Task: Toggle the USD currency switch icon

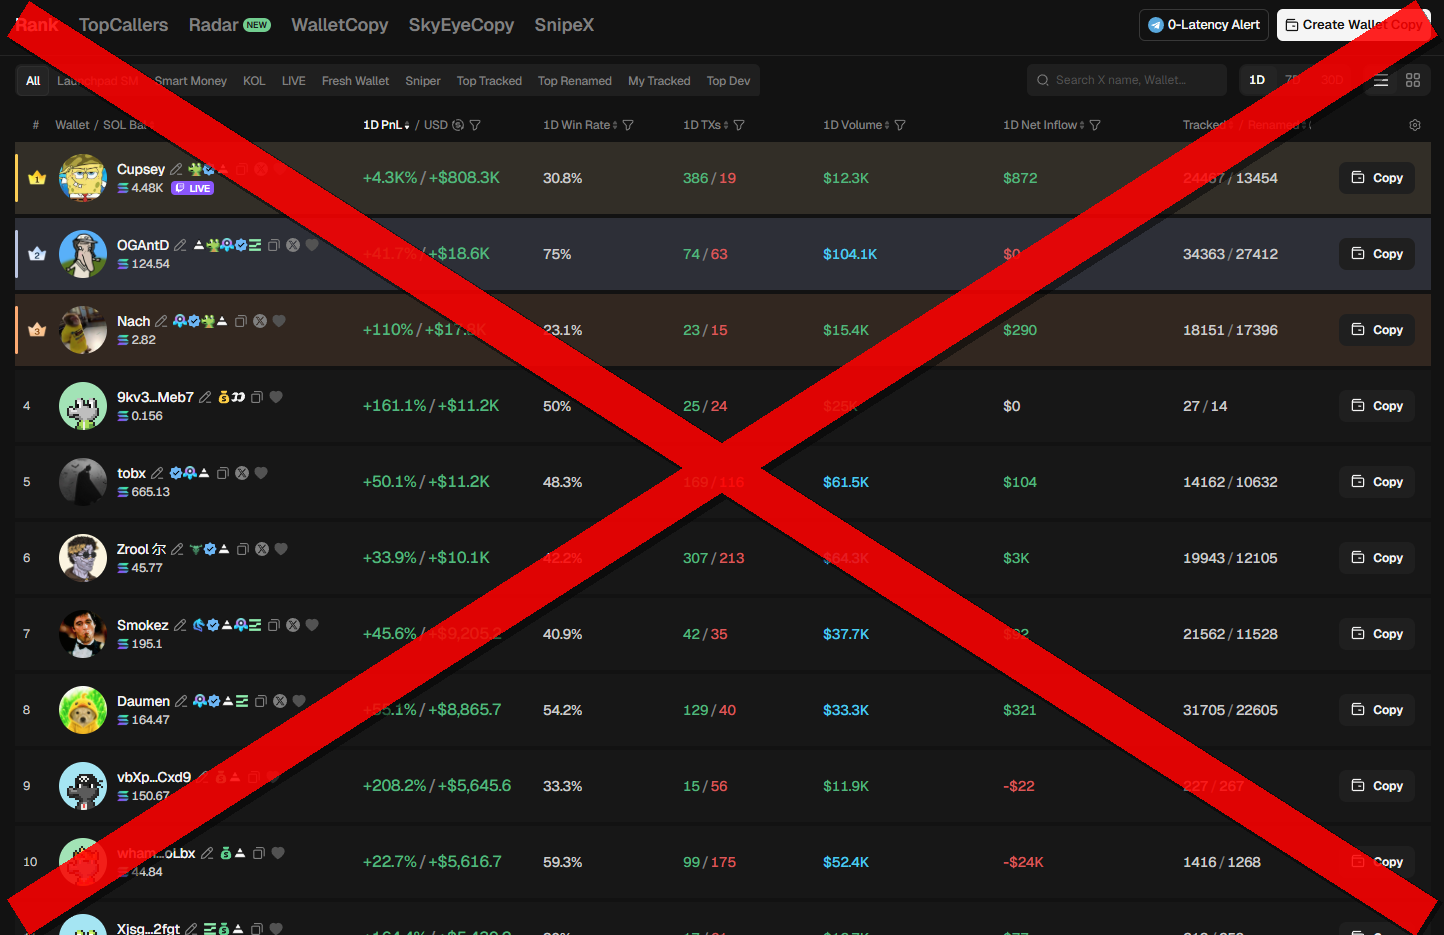Action: pyautogui.click(x=458, y=125)
